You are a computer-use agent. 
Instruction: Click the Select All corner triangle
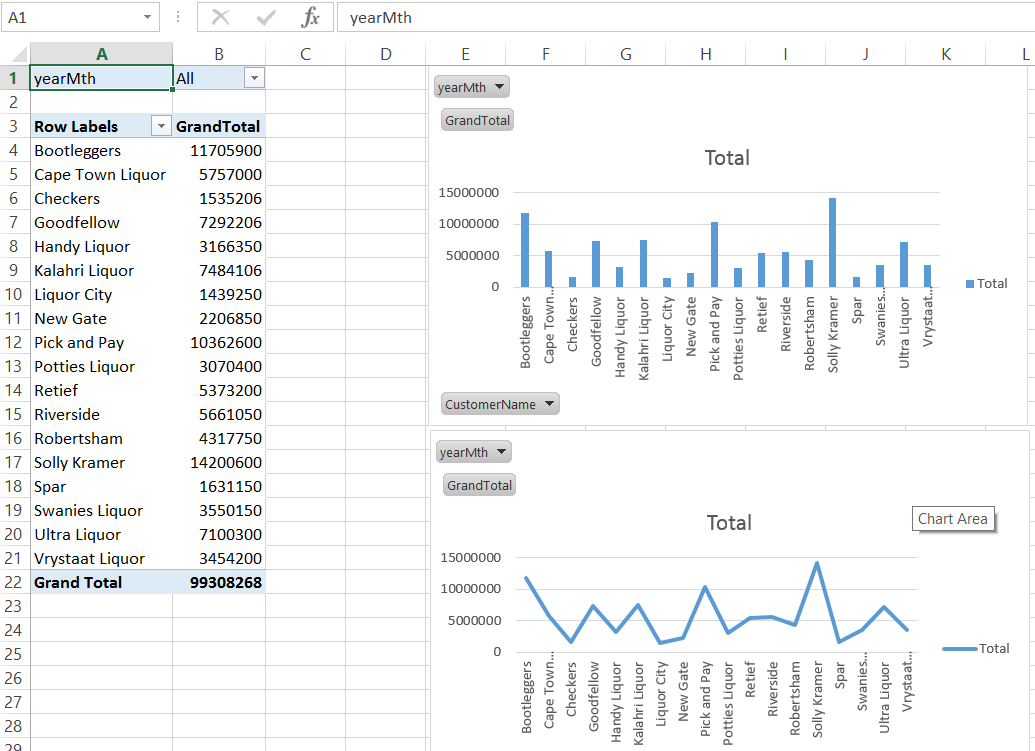(15, 54)
